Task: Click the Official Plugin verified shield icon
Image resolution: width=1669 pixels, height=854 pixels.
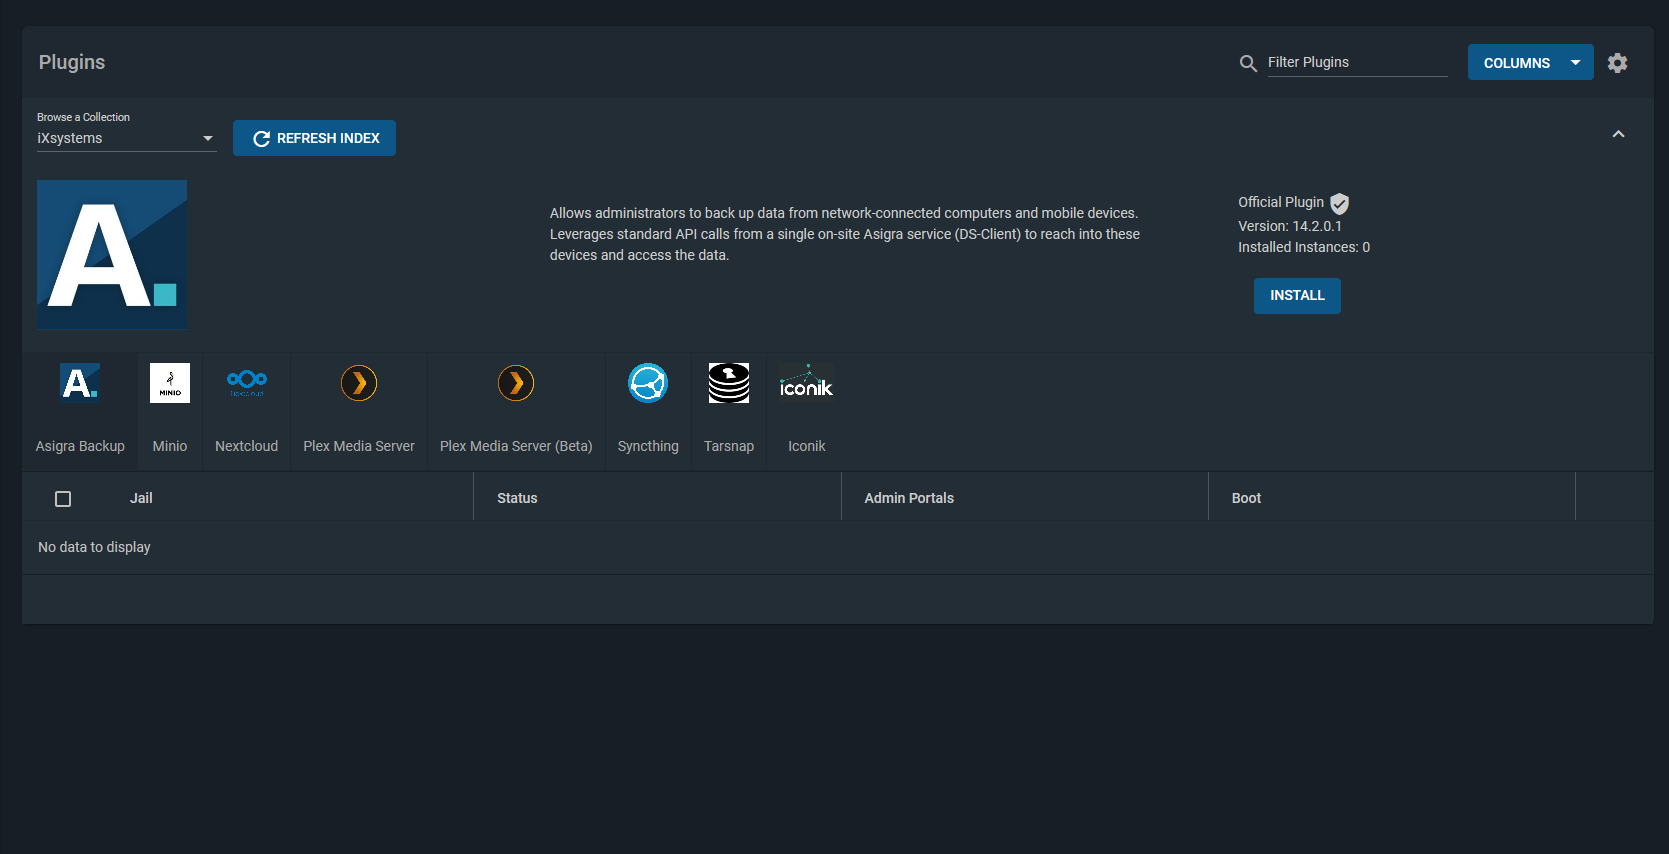Action: click(x=1340, y=204)
